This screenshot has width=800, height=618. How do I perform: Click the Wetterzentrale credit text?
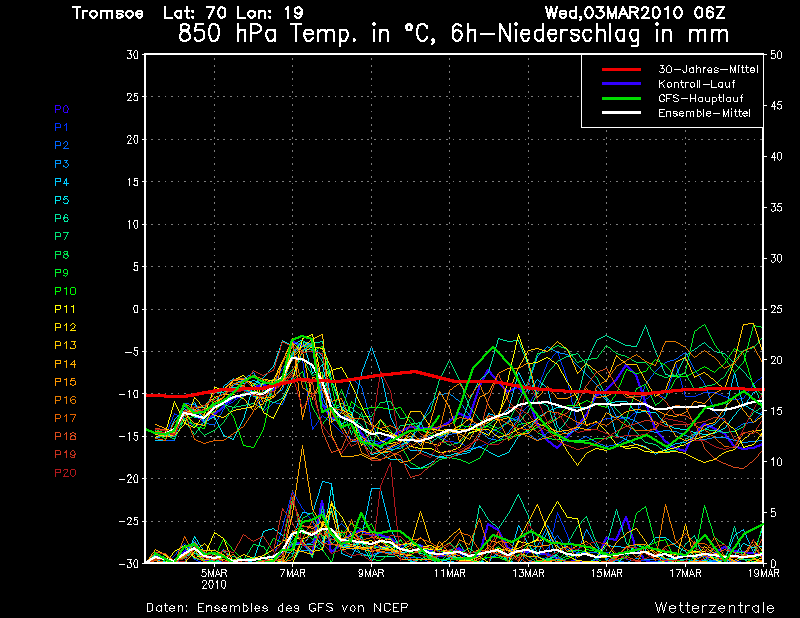714,607
